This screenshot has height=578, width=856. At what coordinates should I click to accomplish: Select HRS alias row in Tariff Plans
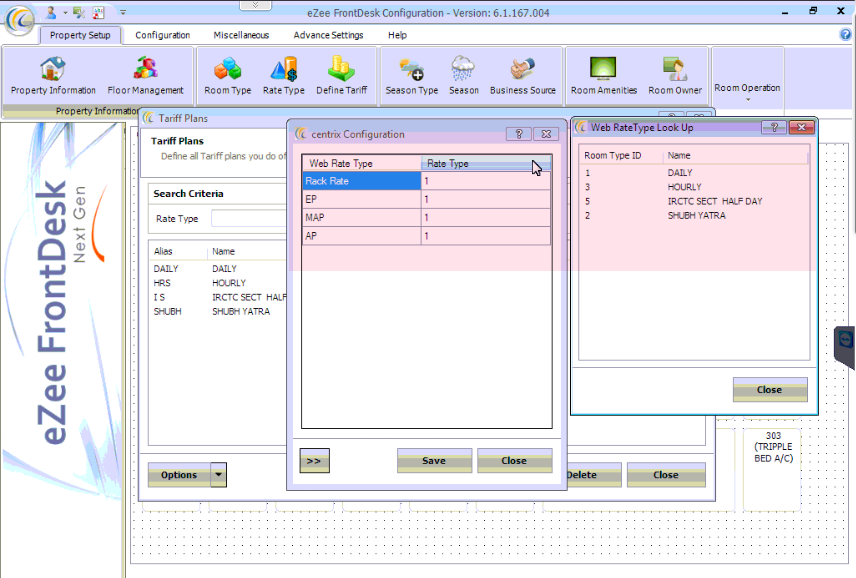(218, 283)
